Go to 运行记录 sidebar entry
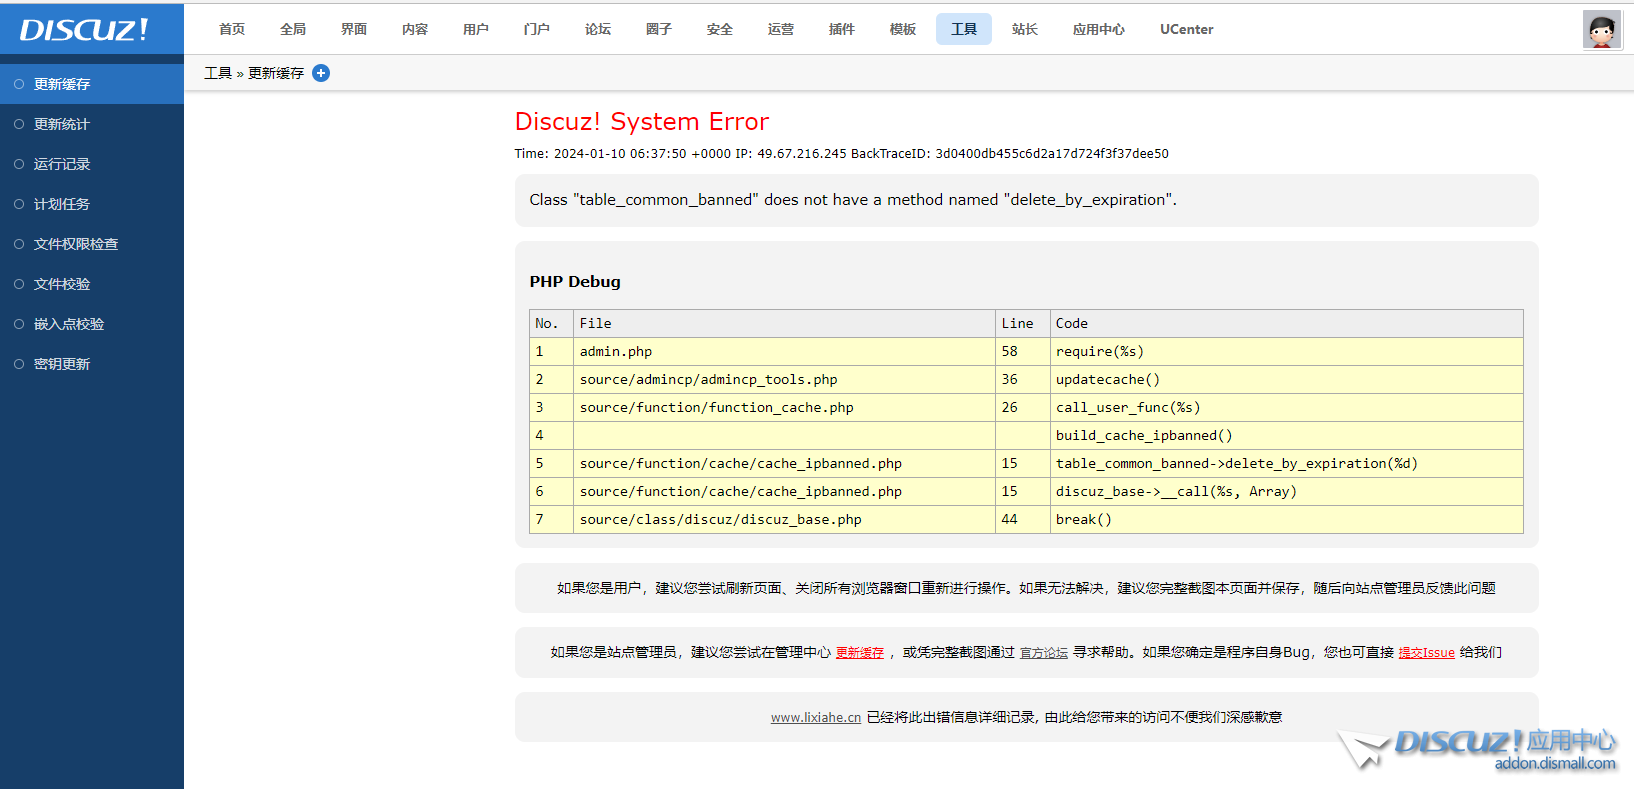1634x789 pixels. [x=62, y=164]
